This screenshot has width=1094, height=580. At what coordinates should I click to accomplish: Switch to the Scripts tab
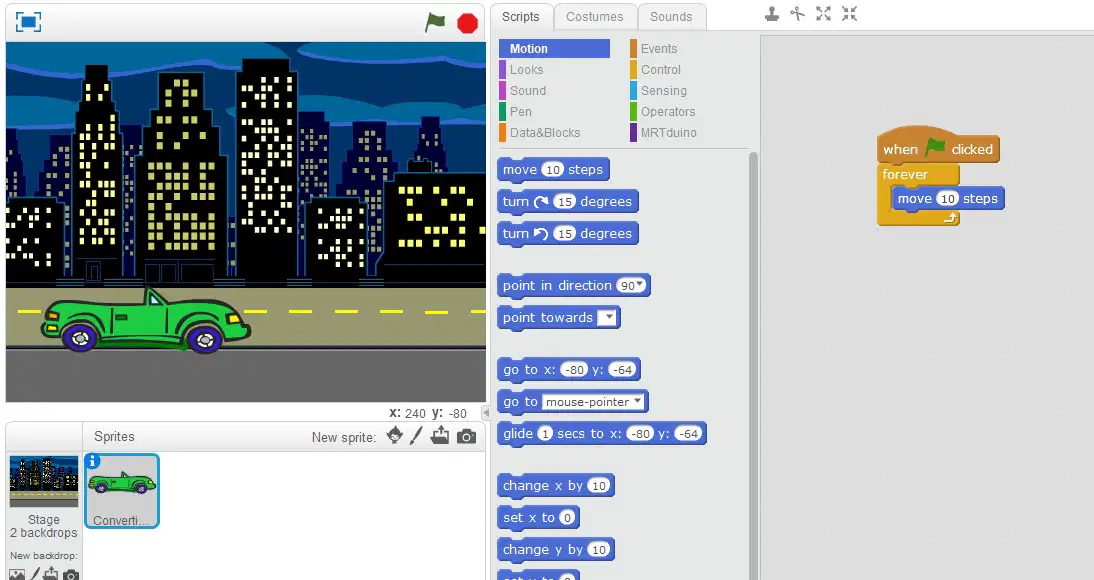pyautogui.click(x=520, y=17)
